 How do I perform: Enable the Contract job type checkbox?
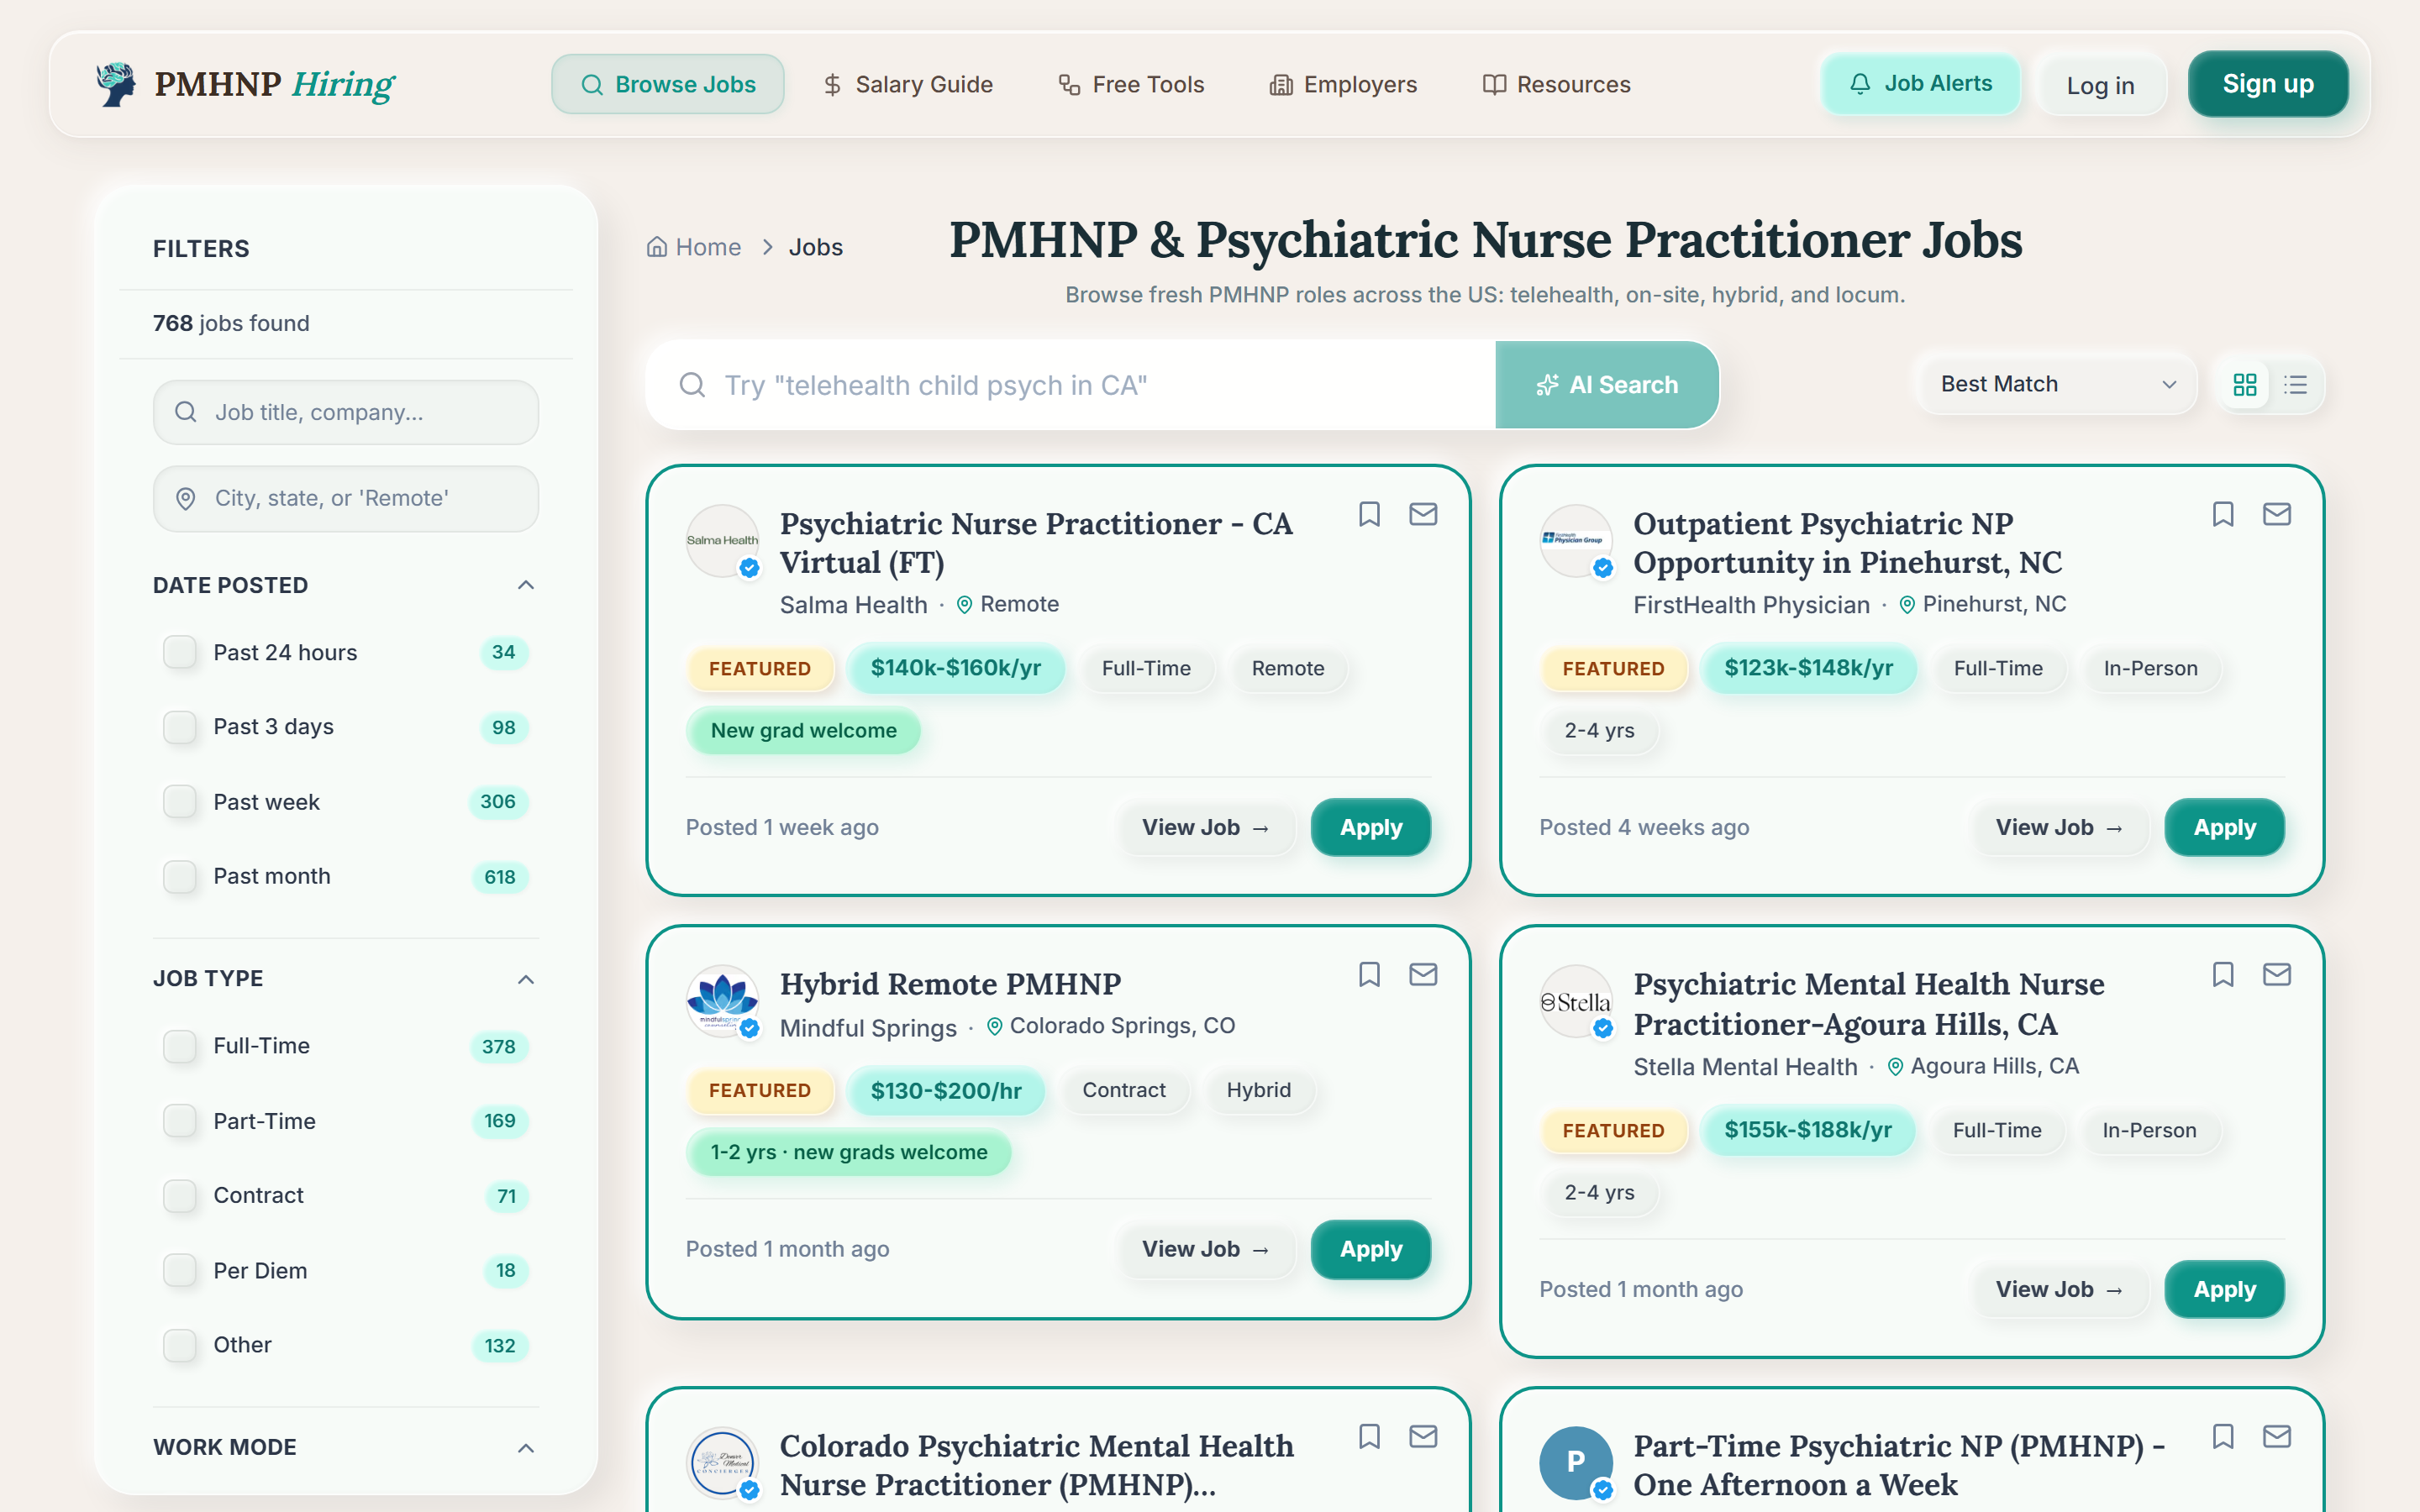[x=180, y=1195]
